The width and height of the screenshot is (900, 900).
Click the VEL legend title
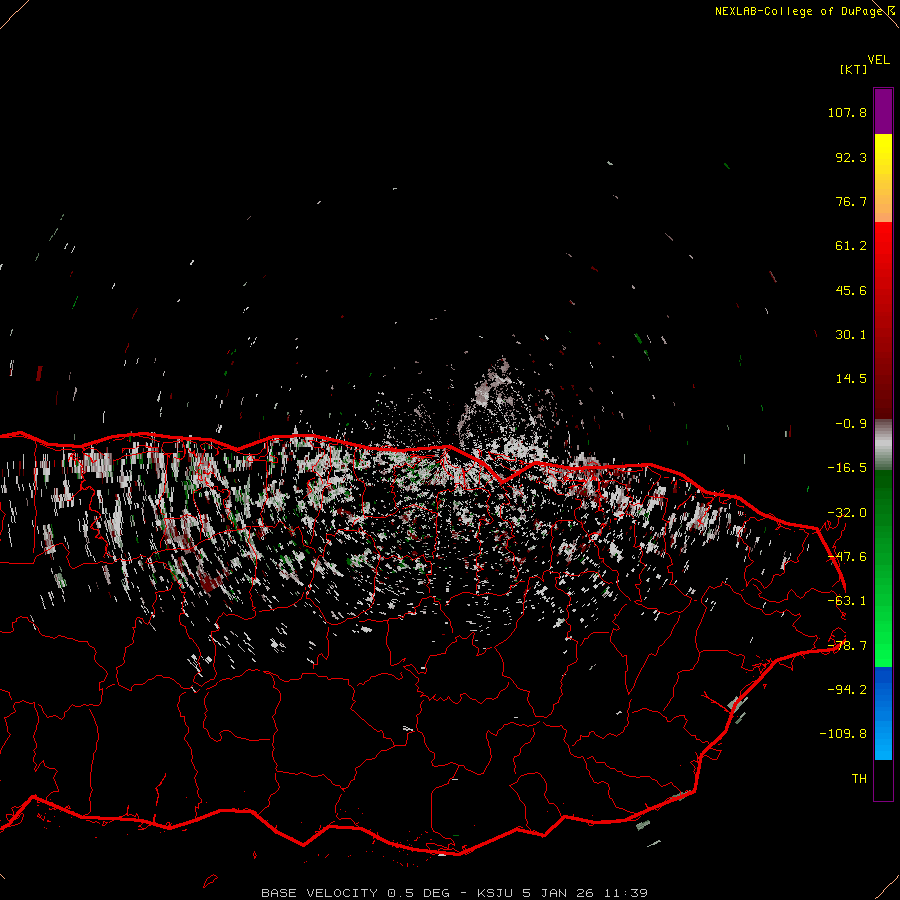878,60
